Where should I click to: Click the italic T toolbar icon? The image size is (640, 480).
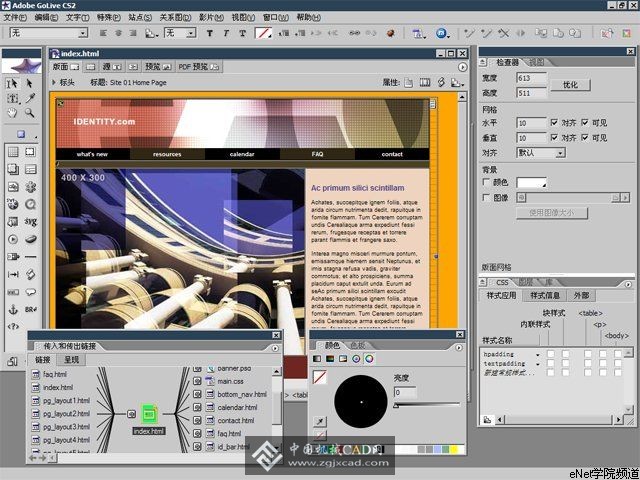(x=226, y=33)
